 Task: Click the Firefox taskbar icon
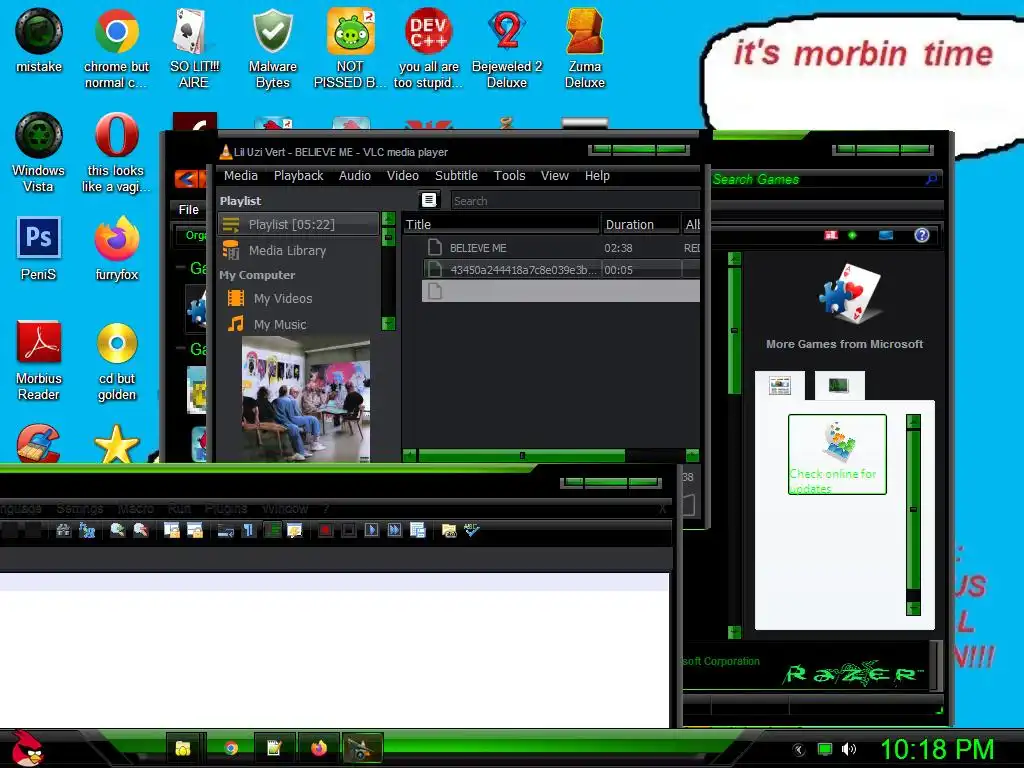(319, 748)
